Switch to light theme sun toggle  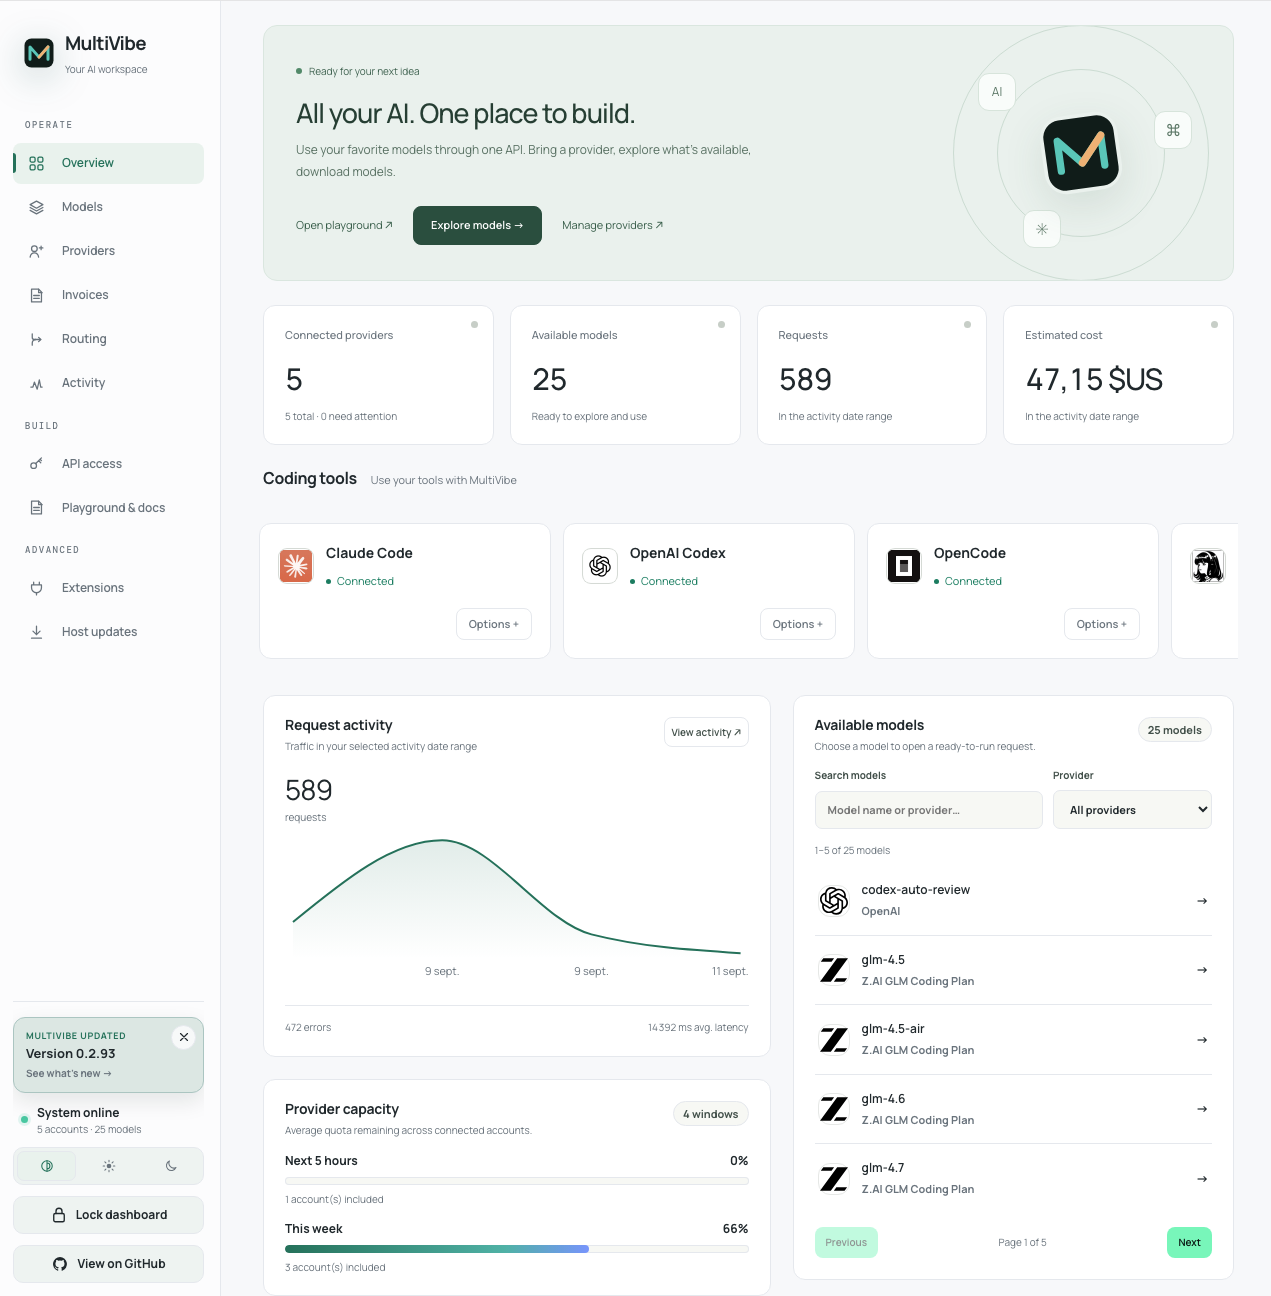point(109,1166)
